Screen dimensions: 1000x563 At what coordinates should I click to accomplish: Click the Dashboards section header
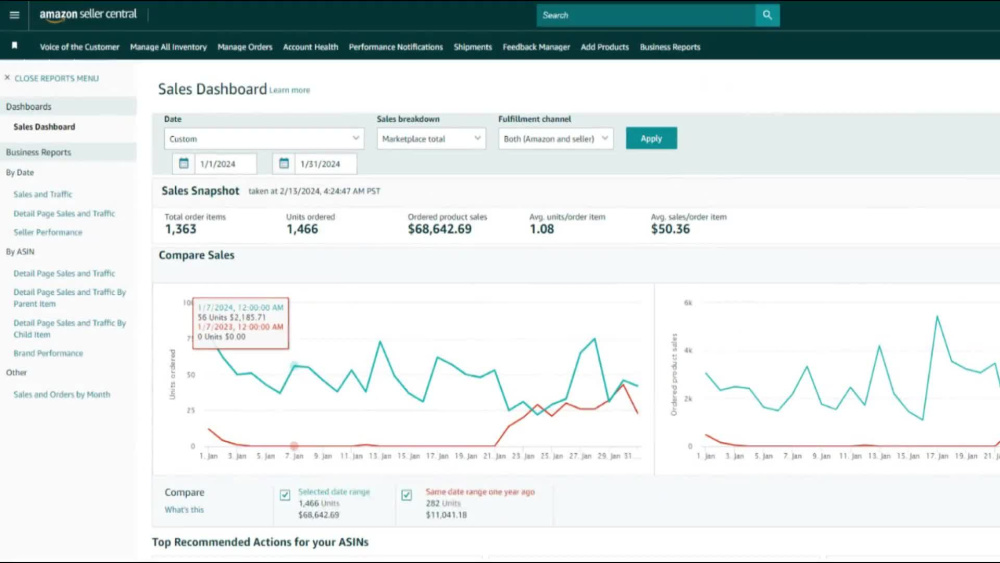coord(68,106)
